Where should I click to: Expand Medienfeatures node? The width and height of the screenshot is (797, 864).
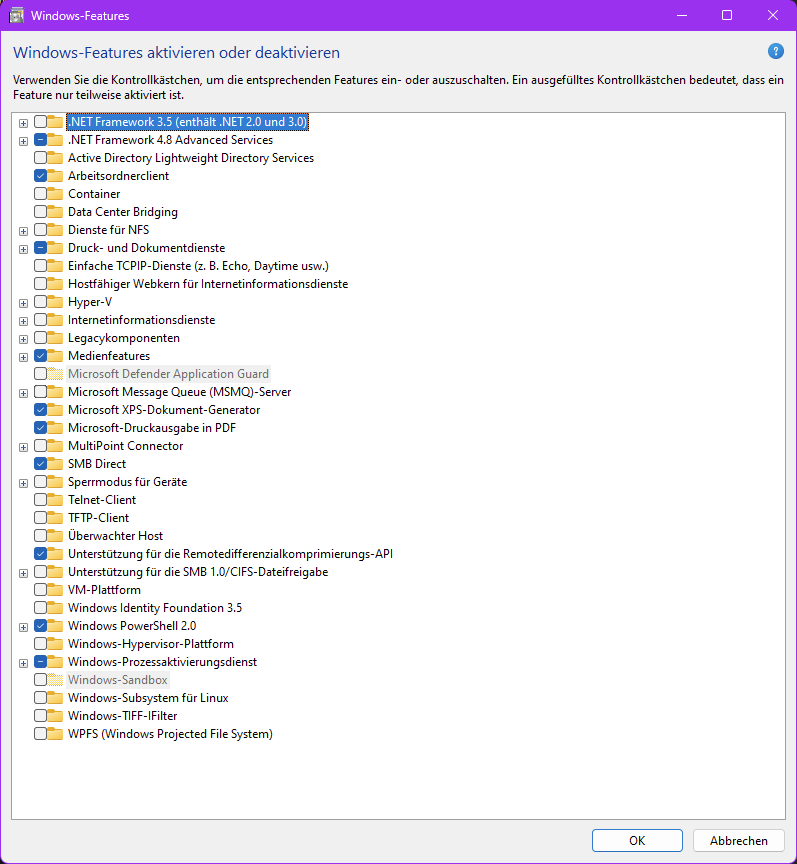[23, 357]
